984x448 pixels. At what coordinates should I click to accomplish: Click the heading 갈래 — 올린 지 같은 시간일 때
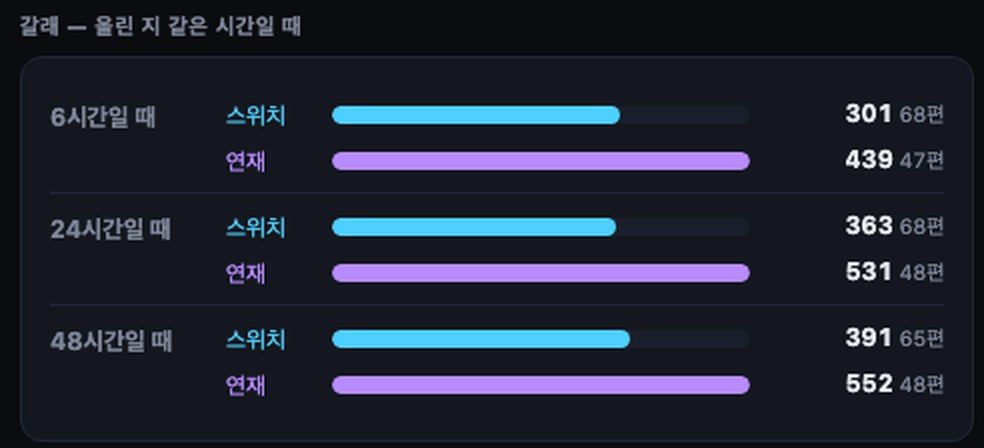tap(161, 27)
